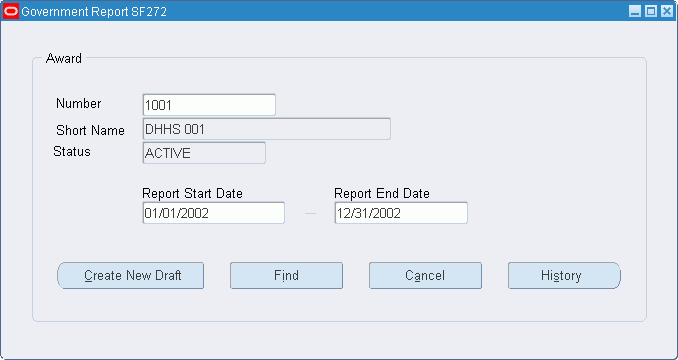678x360 pixels.
Task: Minimize the Government Report SF272 window
Action: (x=635, y=11)
